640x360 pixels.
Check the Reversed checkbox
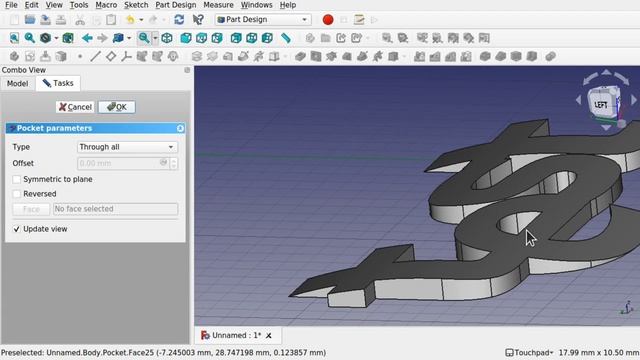16,194
